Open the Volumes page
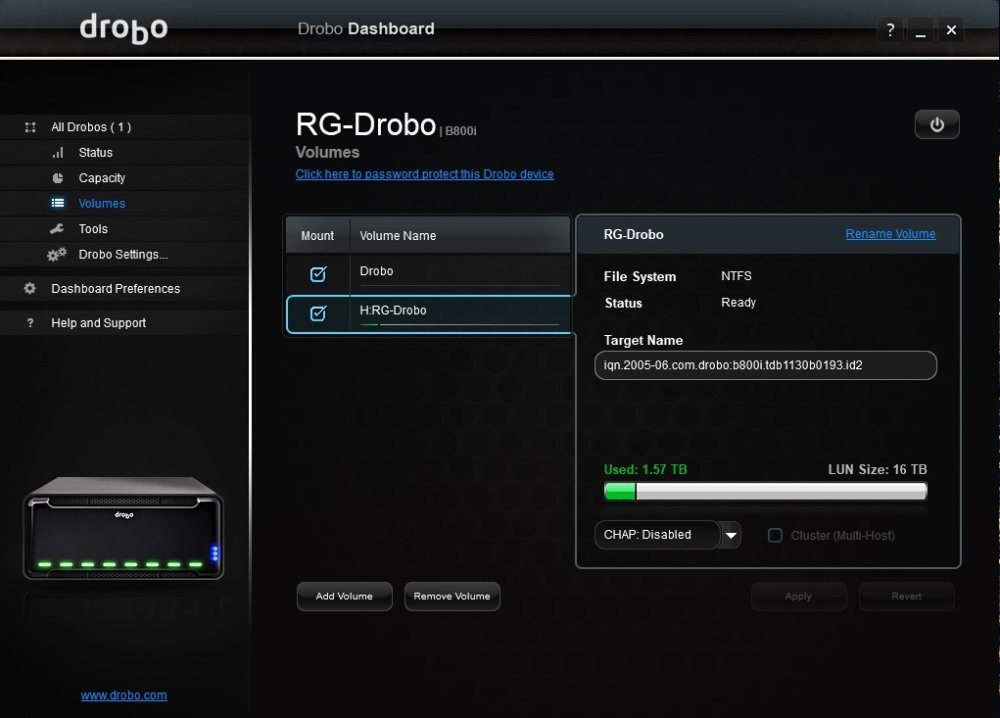This screenshot has height=718, width=1000. (124, 203)
